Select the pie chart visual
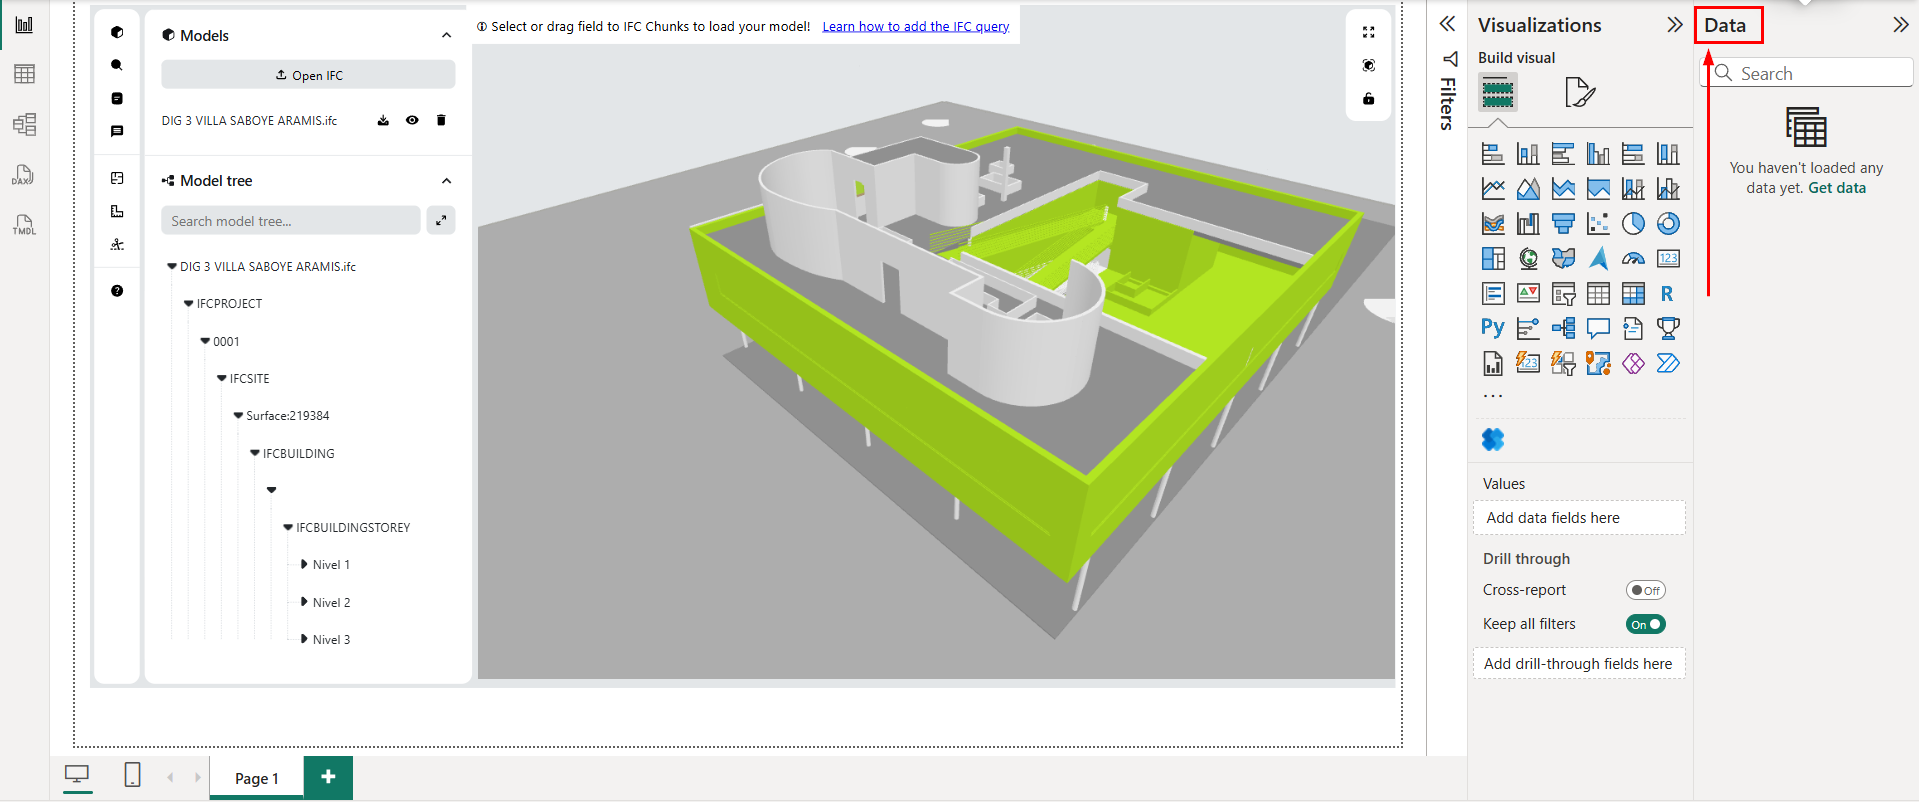Image resolution: width=1919 pixels, height=802 pixels. [1633, 224]
